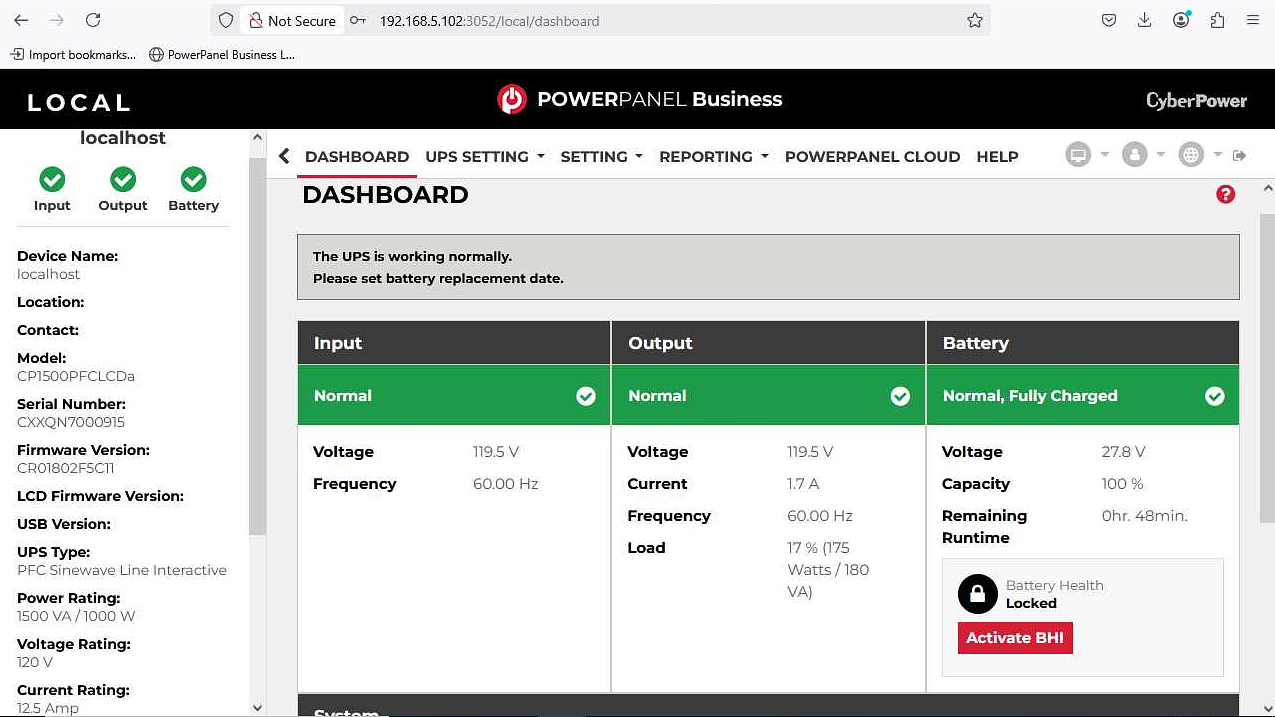The height and width of the screenshot is (717, 1275).
Task: Expand the REPORTING dropdown menu
Action: click(714, 157)
